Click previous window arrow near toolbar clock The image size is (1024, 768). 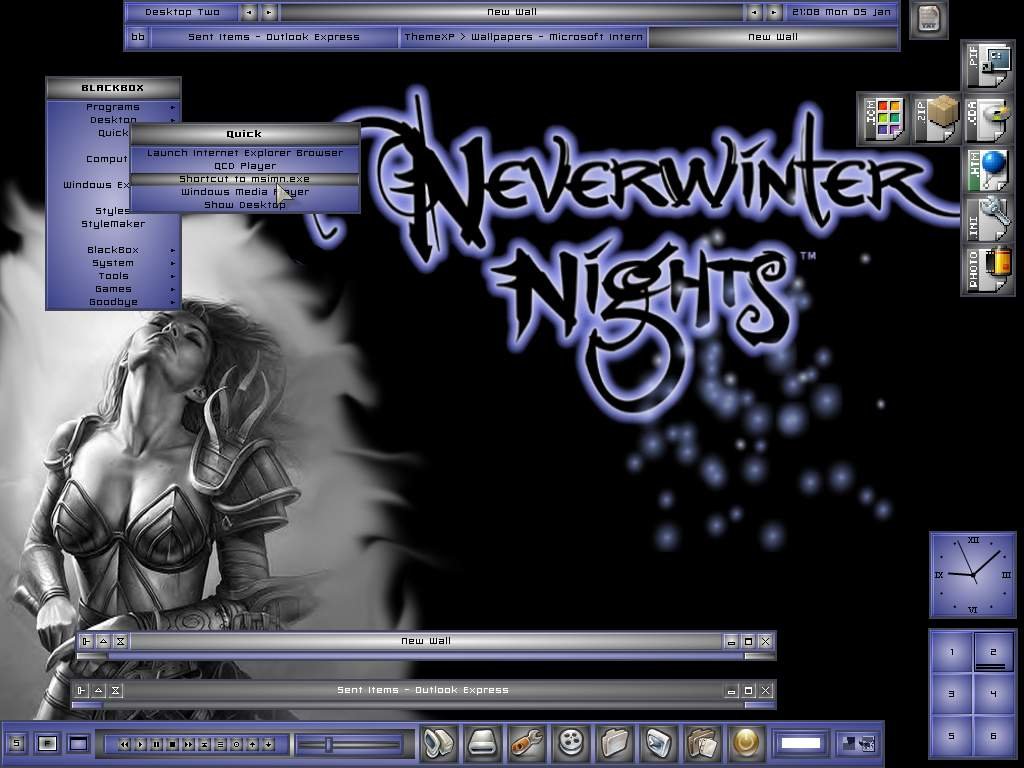[754, 12]
